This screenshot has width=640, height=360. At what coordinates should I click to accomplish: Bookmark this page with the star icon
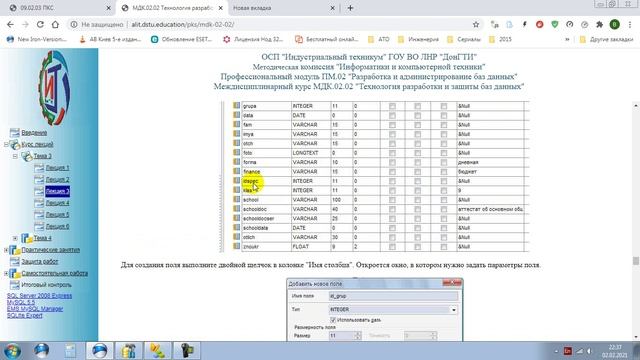[476, 24]
